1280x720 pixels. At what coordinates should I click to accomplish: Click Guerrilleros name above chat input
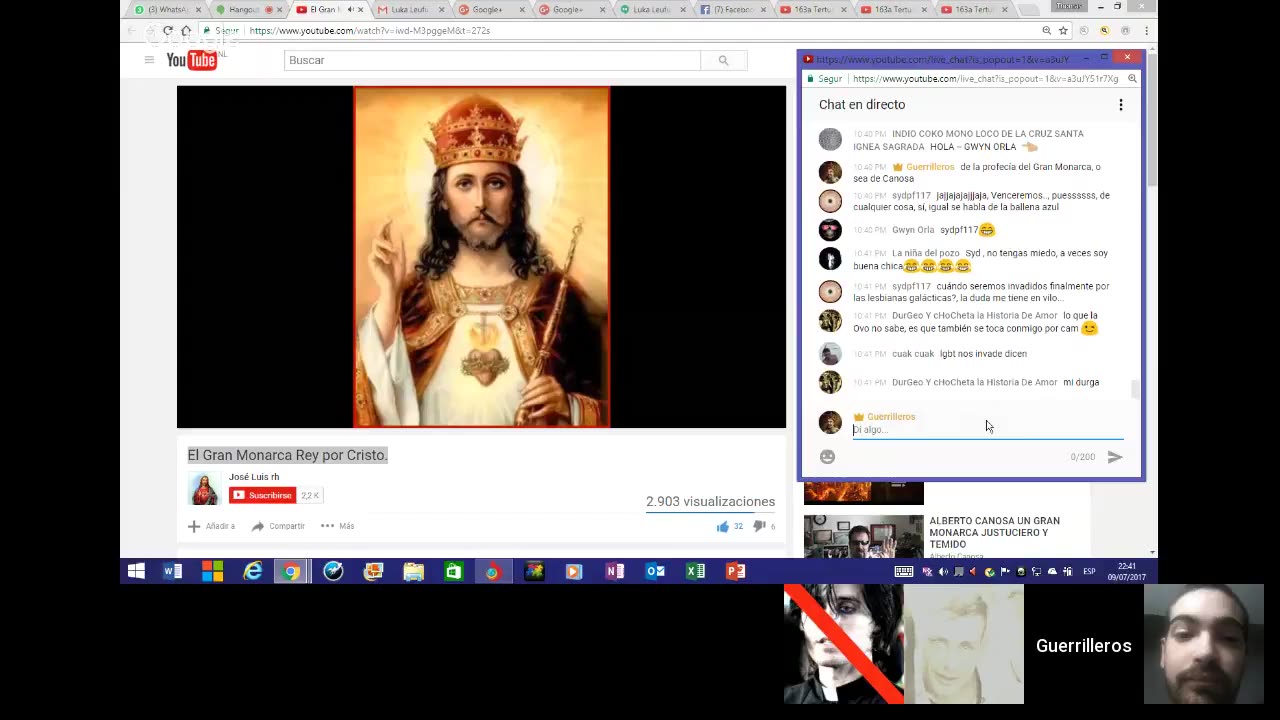point(891,417)
